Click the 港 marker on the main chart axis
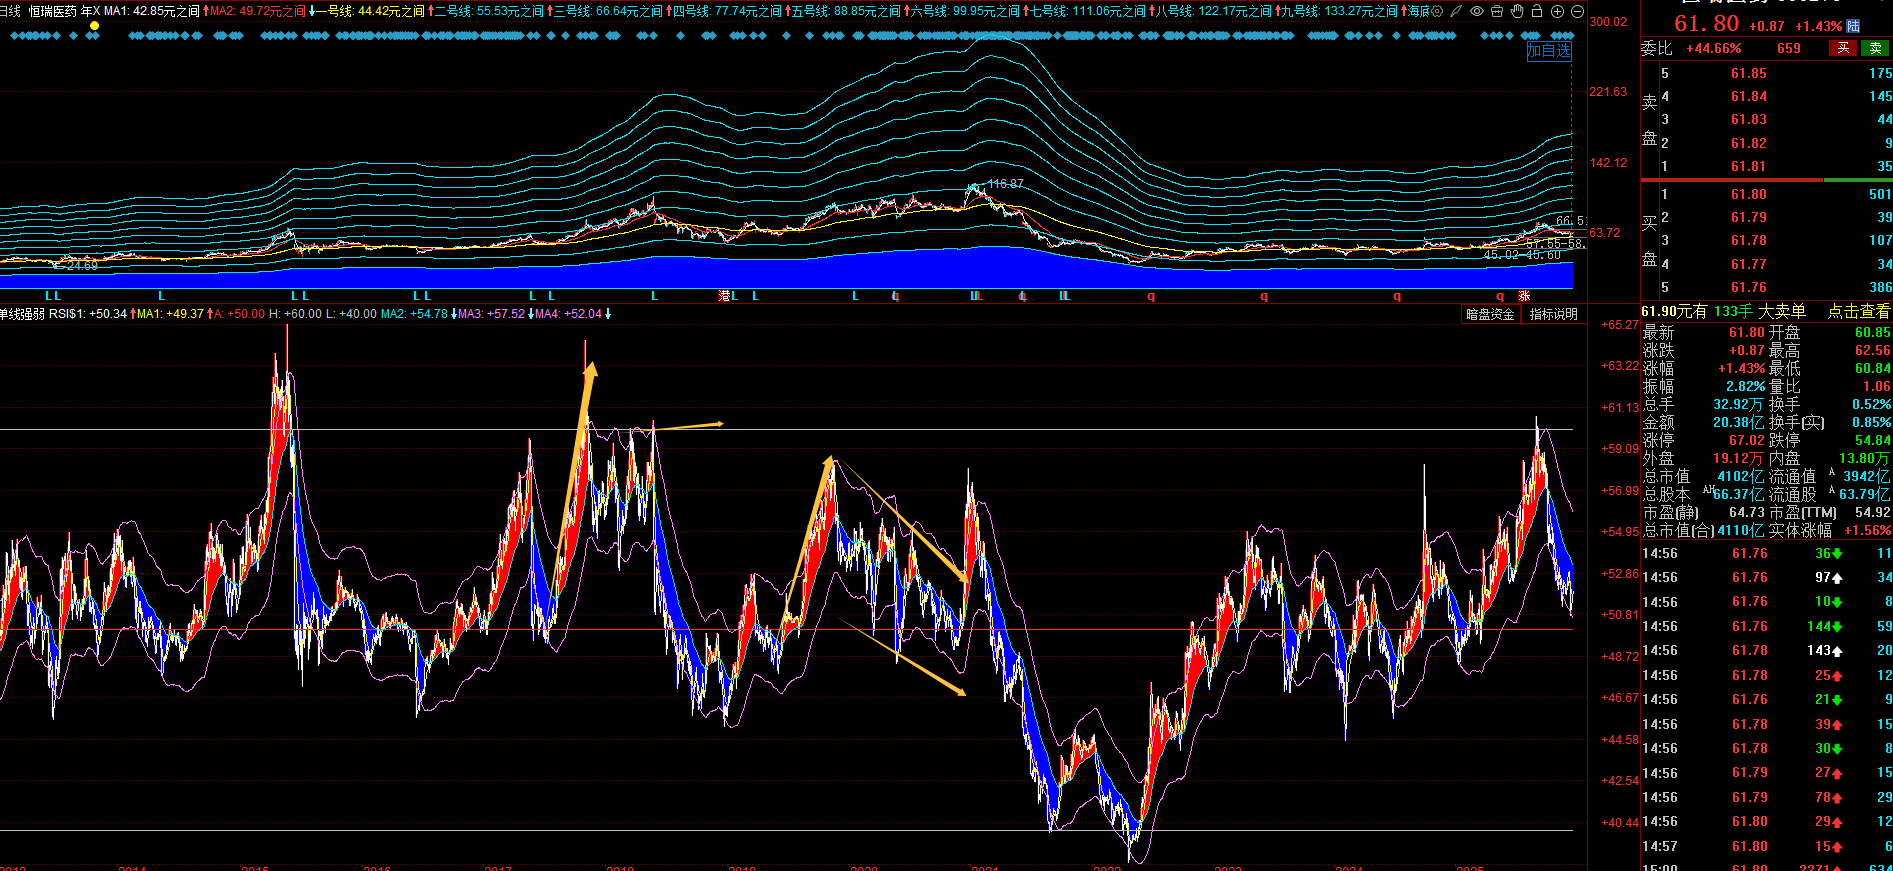1893x871 pixels. (x=724, y=296)
